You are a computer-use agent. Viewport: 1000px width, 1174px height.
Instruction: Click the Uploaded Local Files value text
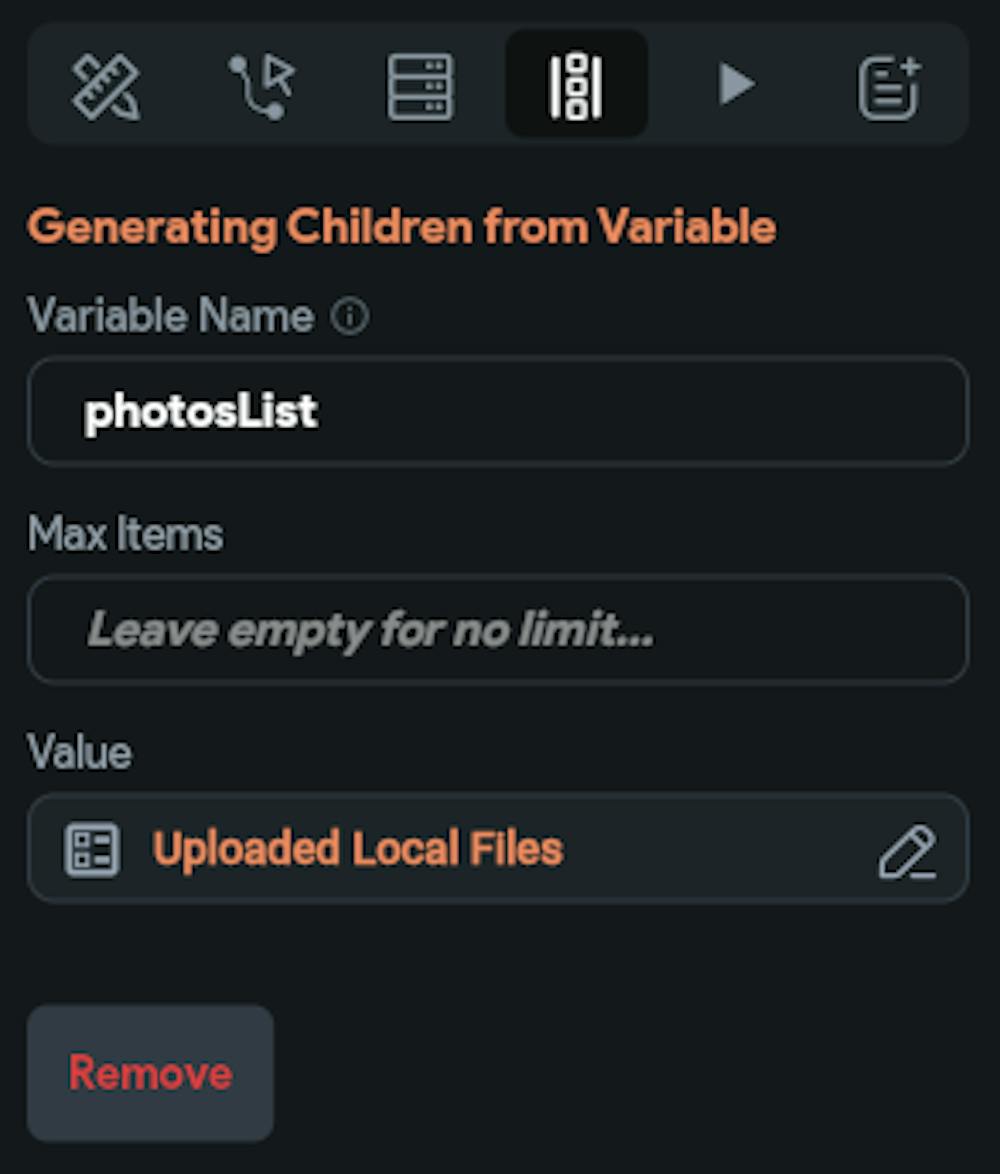(x=357, y=849)
